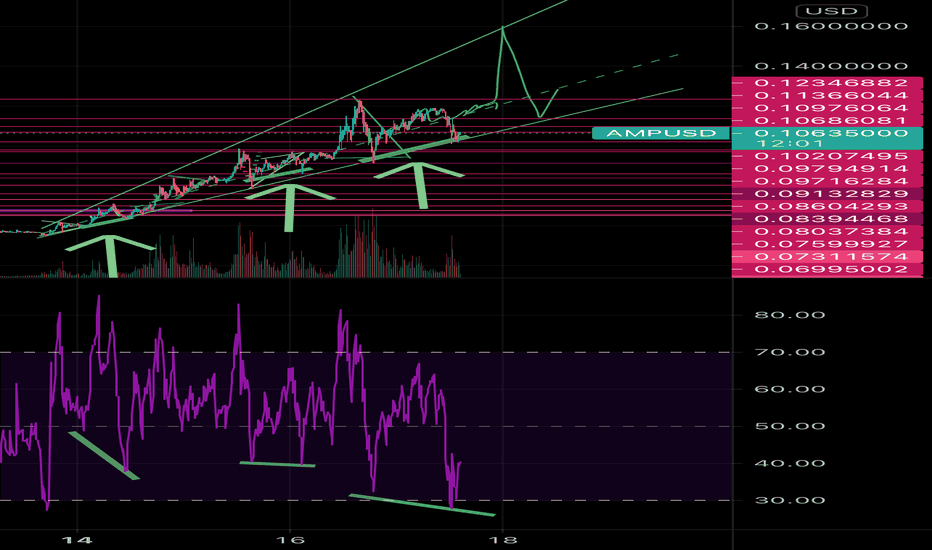932x550 pixels.
Task: Click the 0.07599927 price level label
Action: (x=827, y=244)
